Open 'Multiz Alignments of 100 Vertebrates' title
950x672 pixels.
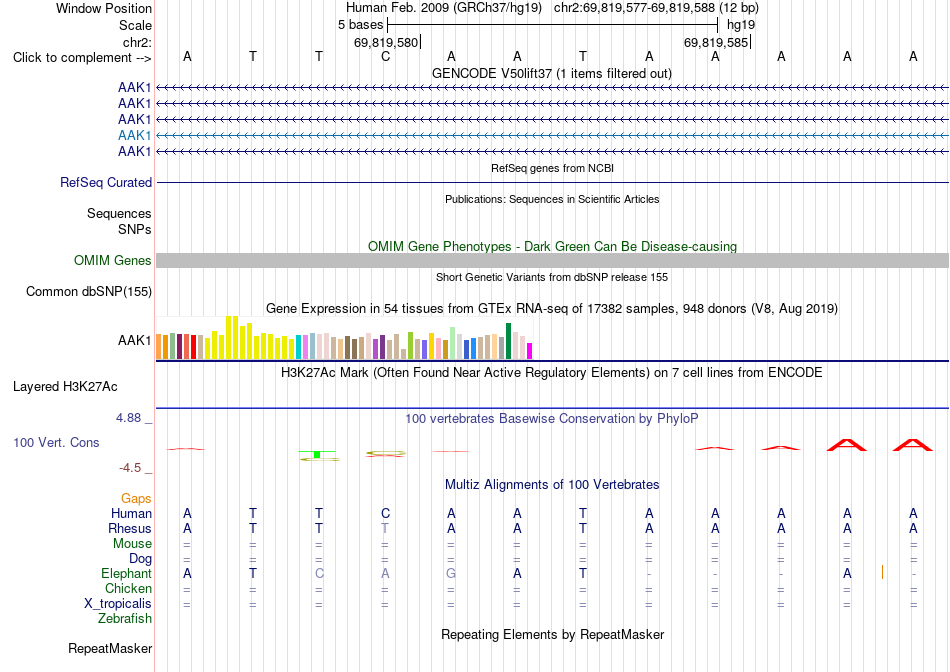pyautogui.click(x=552, y=485)
